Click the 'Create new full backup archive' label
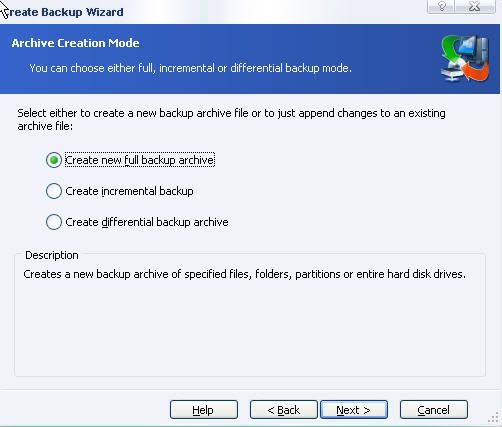Viewport: 502px width, 427px height. click(140, 160)
